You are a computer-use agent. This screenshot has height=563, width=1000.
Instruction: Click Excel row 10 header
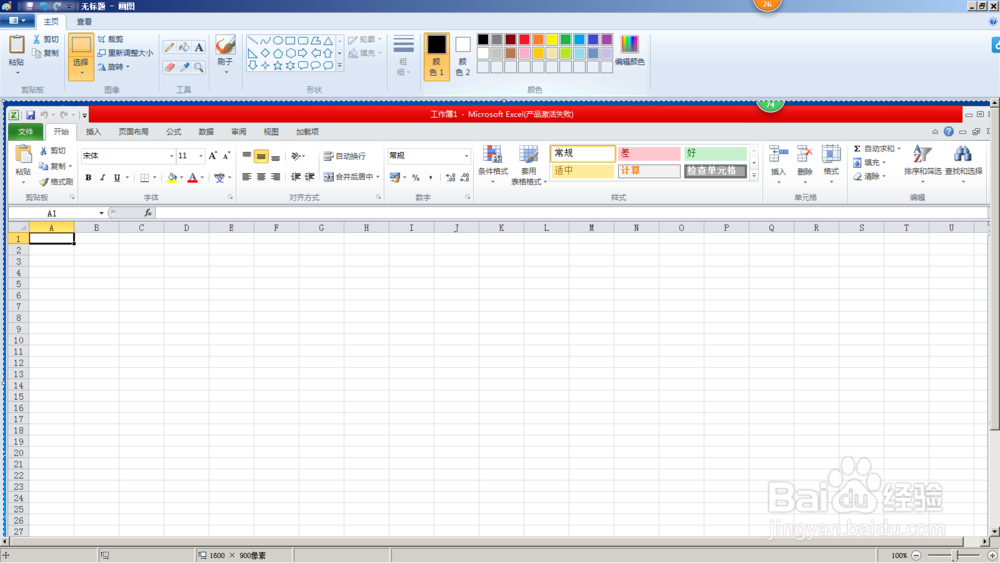[18, 340]
